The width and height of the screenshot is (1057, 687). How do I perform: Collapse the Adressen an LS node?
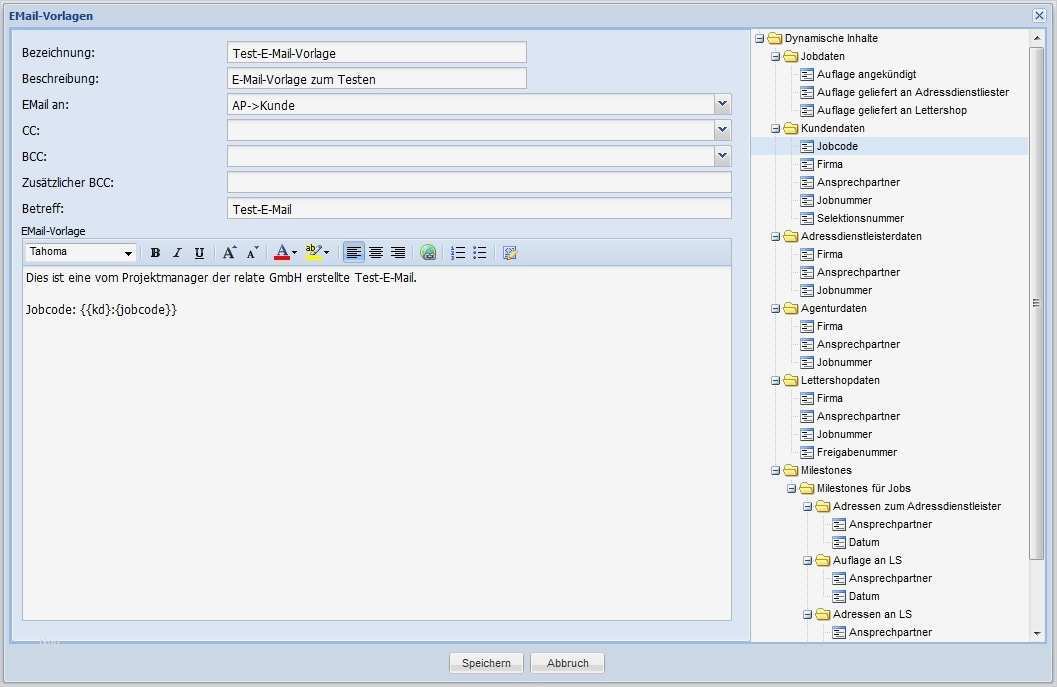(x=808, y=614)
